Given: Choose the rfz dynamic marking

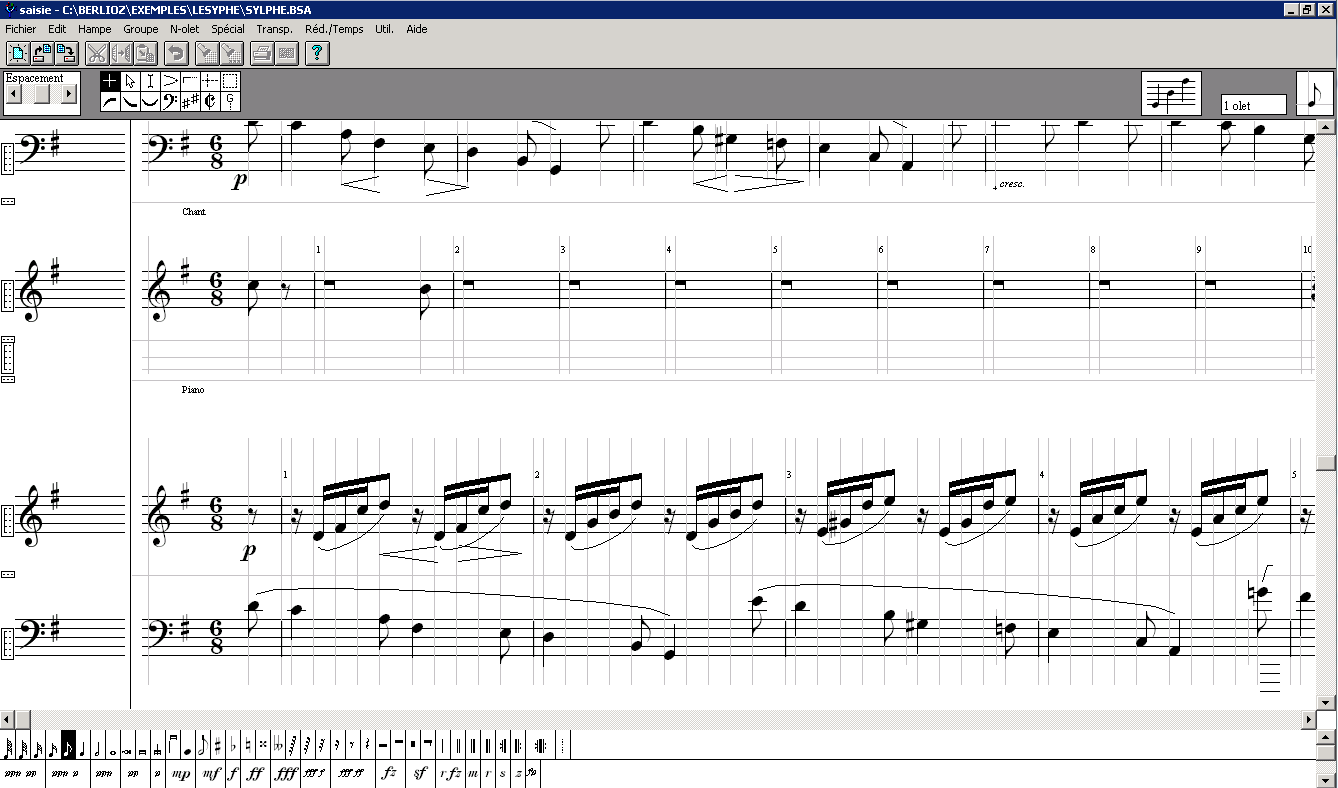Looking at the screenshot, I should point(451,773).
